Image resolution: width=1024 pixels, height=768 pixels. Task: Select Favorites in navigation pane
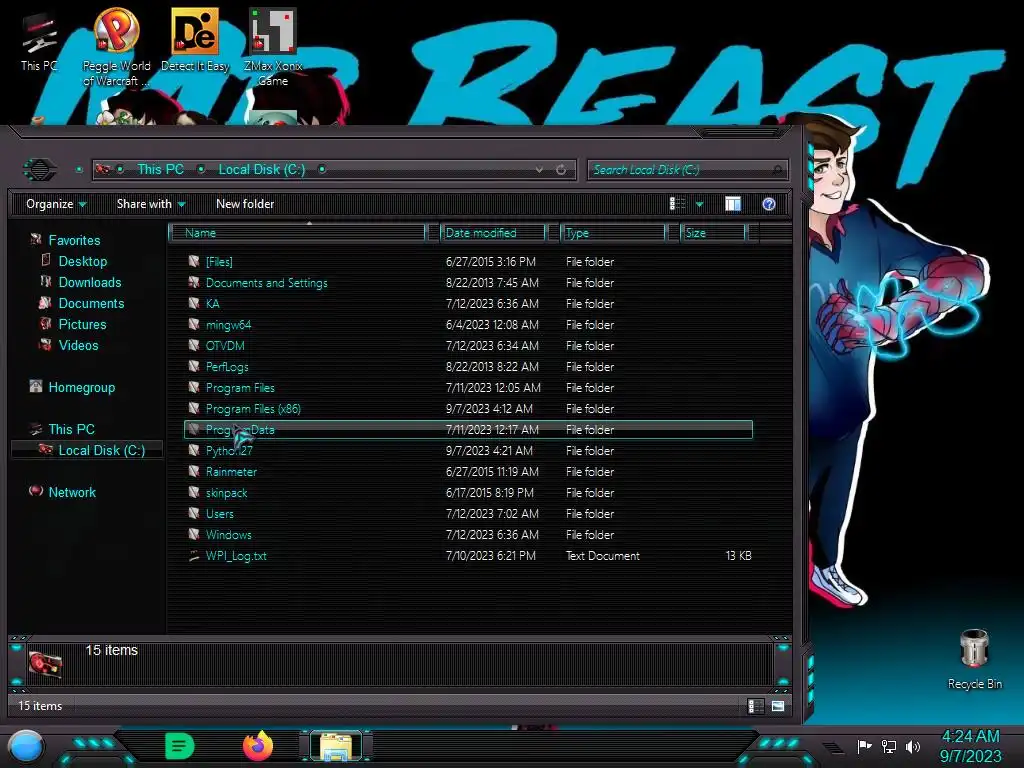pyautogui.click(x=74, y=240)
